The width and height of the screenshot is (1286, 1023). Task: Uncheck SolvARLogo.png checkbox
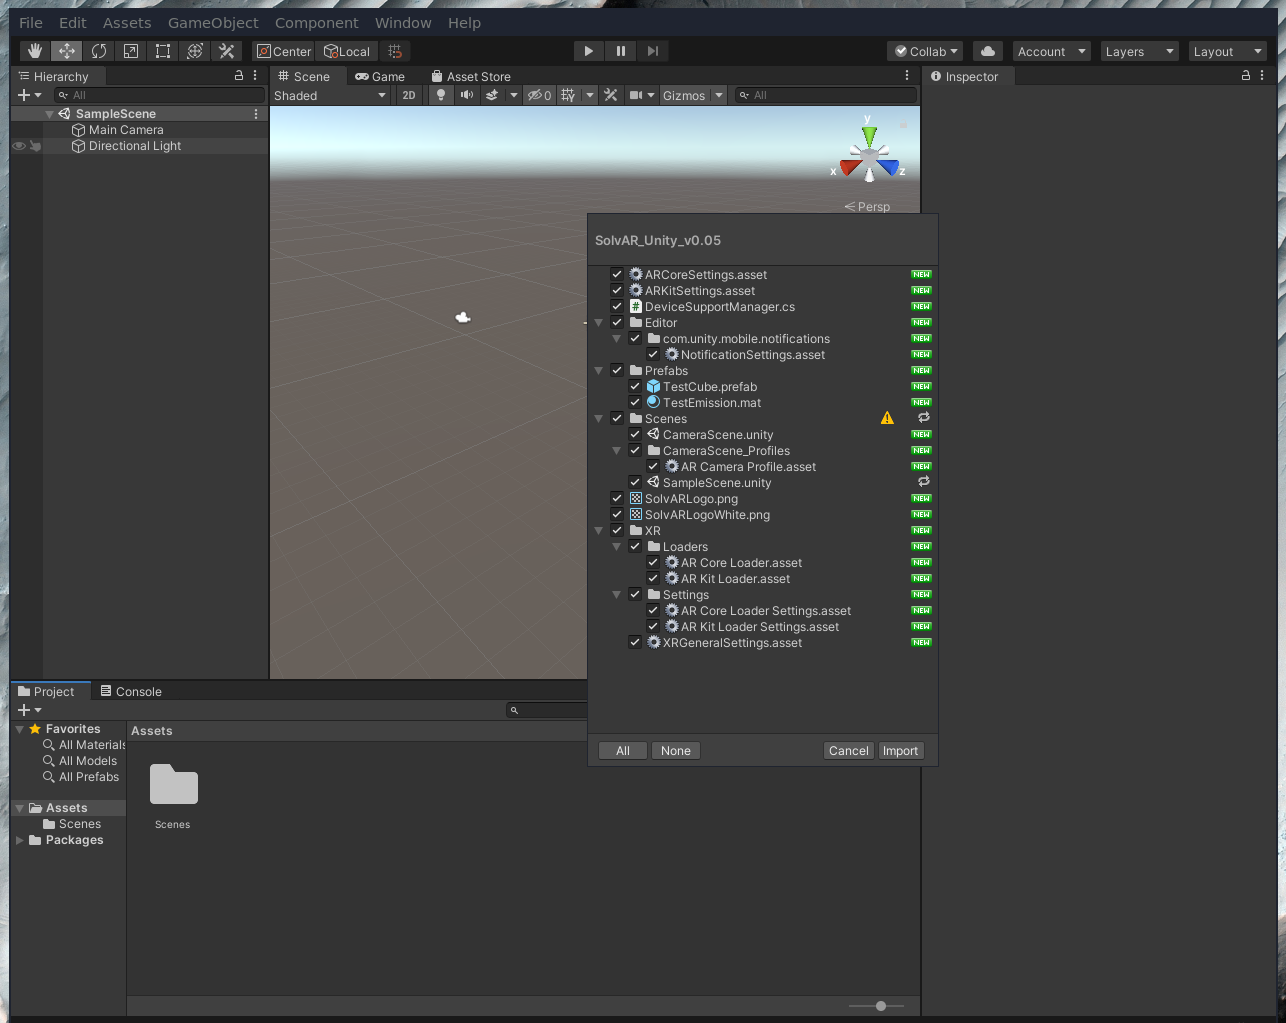(617, 498)
